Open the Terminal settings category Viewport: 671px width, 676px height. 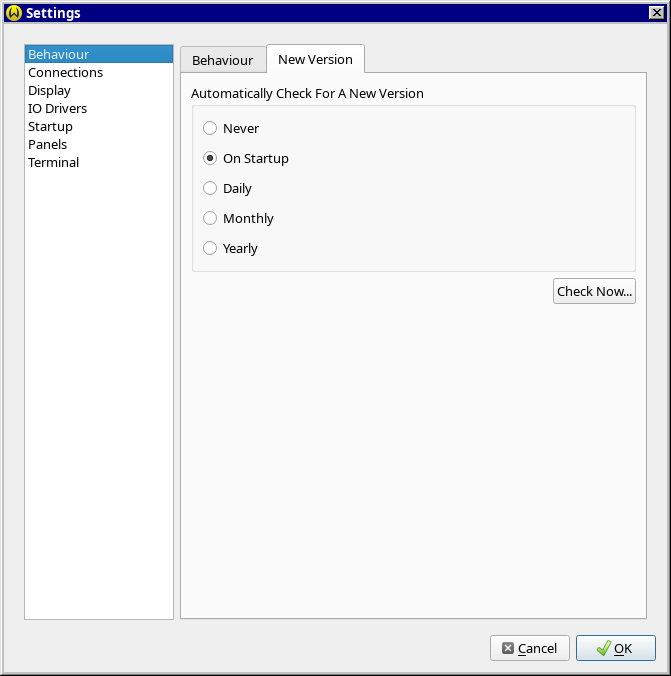[99, 163]
